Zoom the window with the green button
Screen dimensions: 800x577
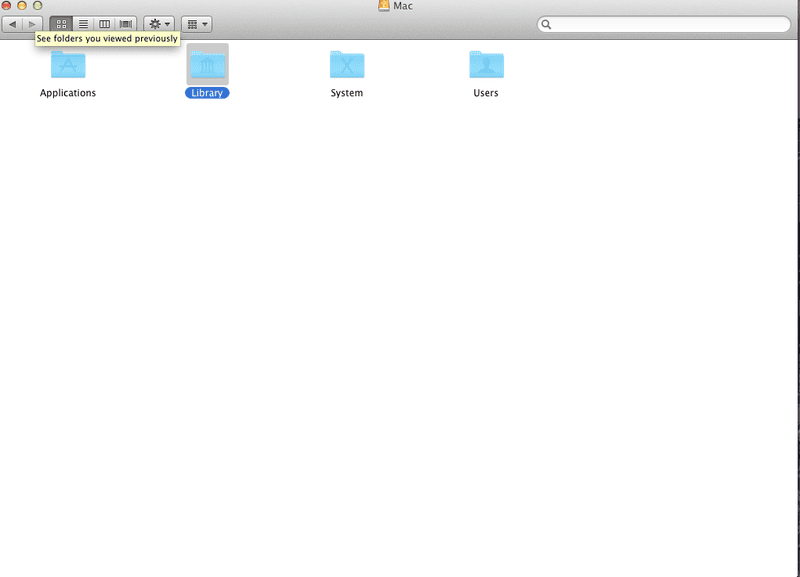[38, 5]
